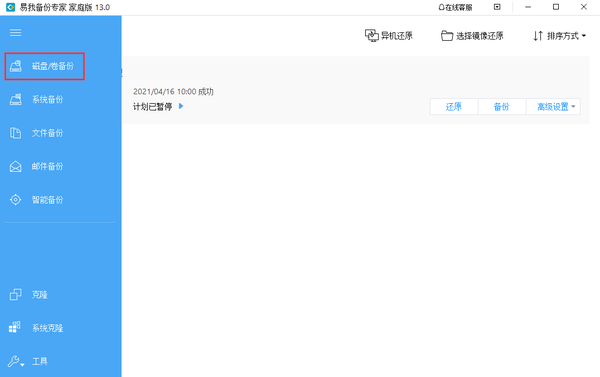Select the 磁盘/卷备份 disk backup icon
Image resolution: width=600 pixels, height=377 pixels.
click(x=16, y=66)
